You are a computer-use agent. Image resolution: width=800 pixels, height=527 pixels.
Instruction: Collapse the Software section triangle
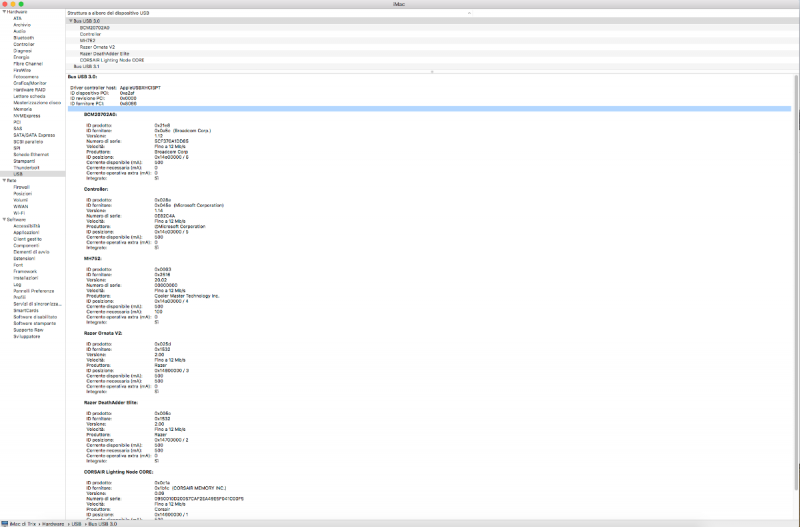click(4, 219)
